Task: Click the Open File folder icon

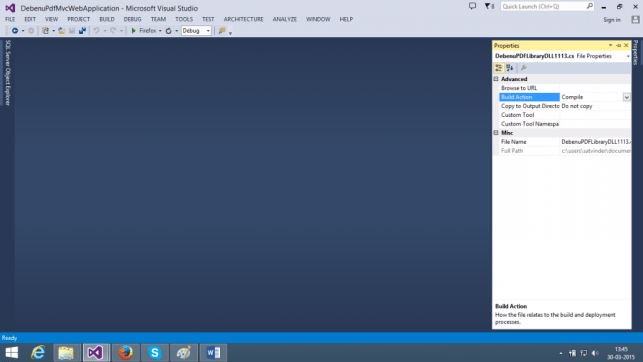Action: point(62,31)
